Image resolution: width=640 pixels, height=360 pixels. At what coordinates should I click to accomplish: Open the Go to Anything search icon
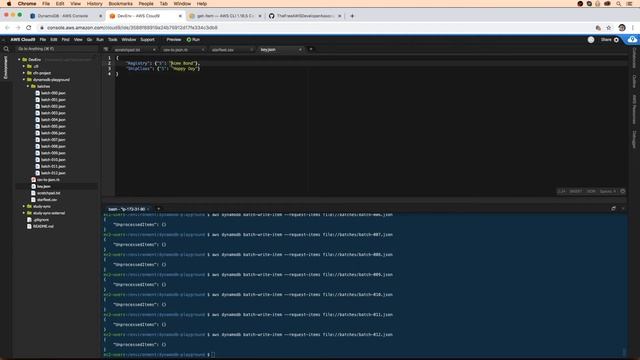point(6,49)
